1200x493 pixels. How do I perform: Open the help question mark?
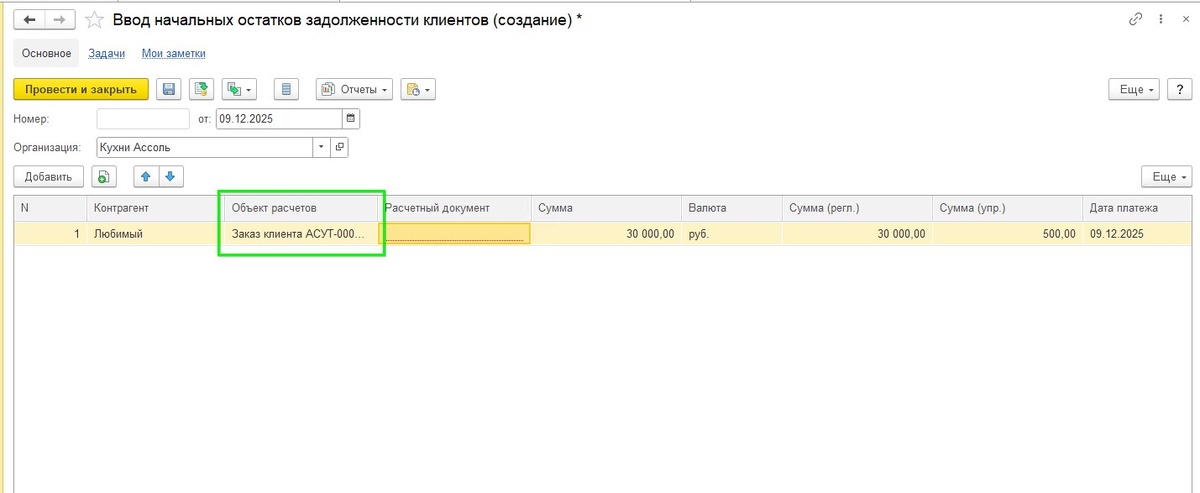coord(1180,89)
